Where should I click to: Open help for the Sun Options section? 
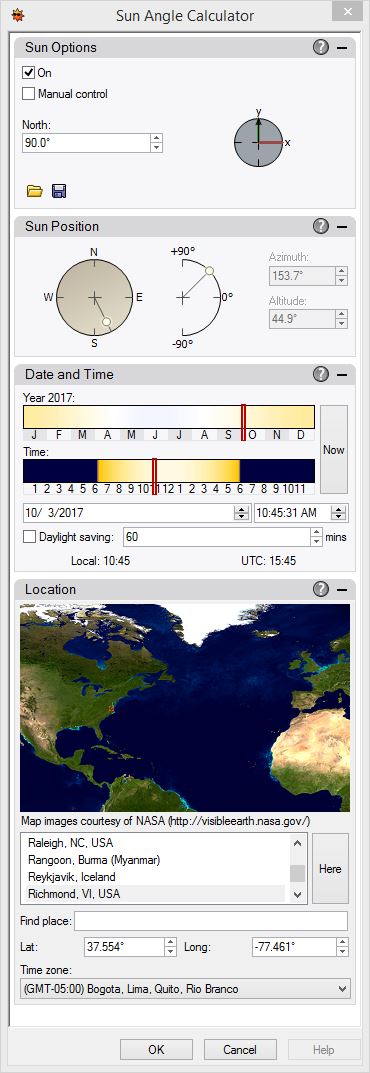(320, 47)
